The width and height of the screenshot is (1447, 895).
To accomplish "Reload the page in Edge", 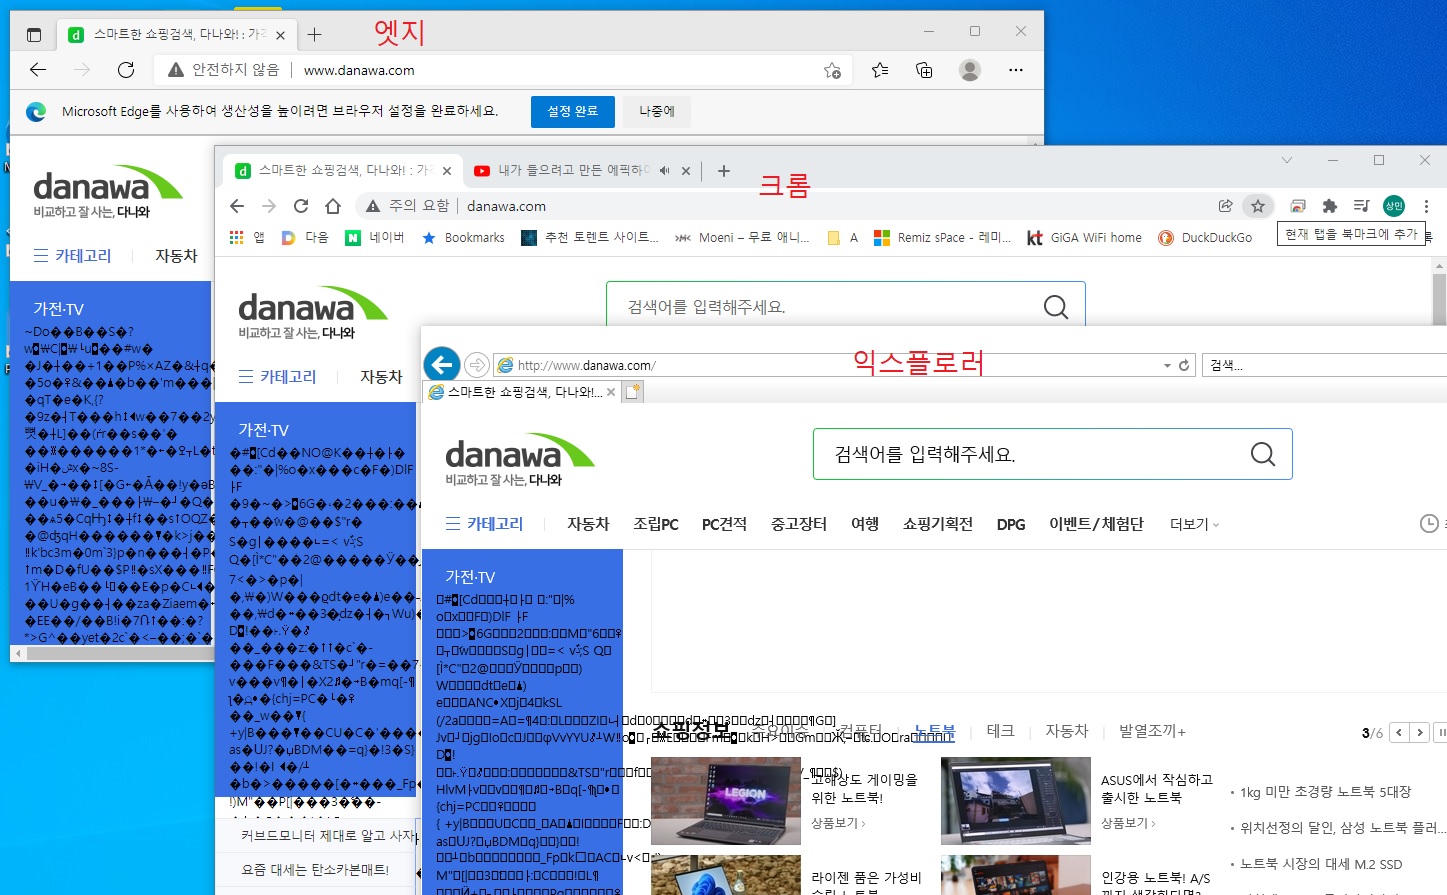I will tap(126, 70).
